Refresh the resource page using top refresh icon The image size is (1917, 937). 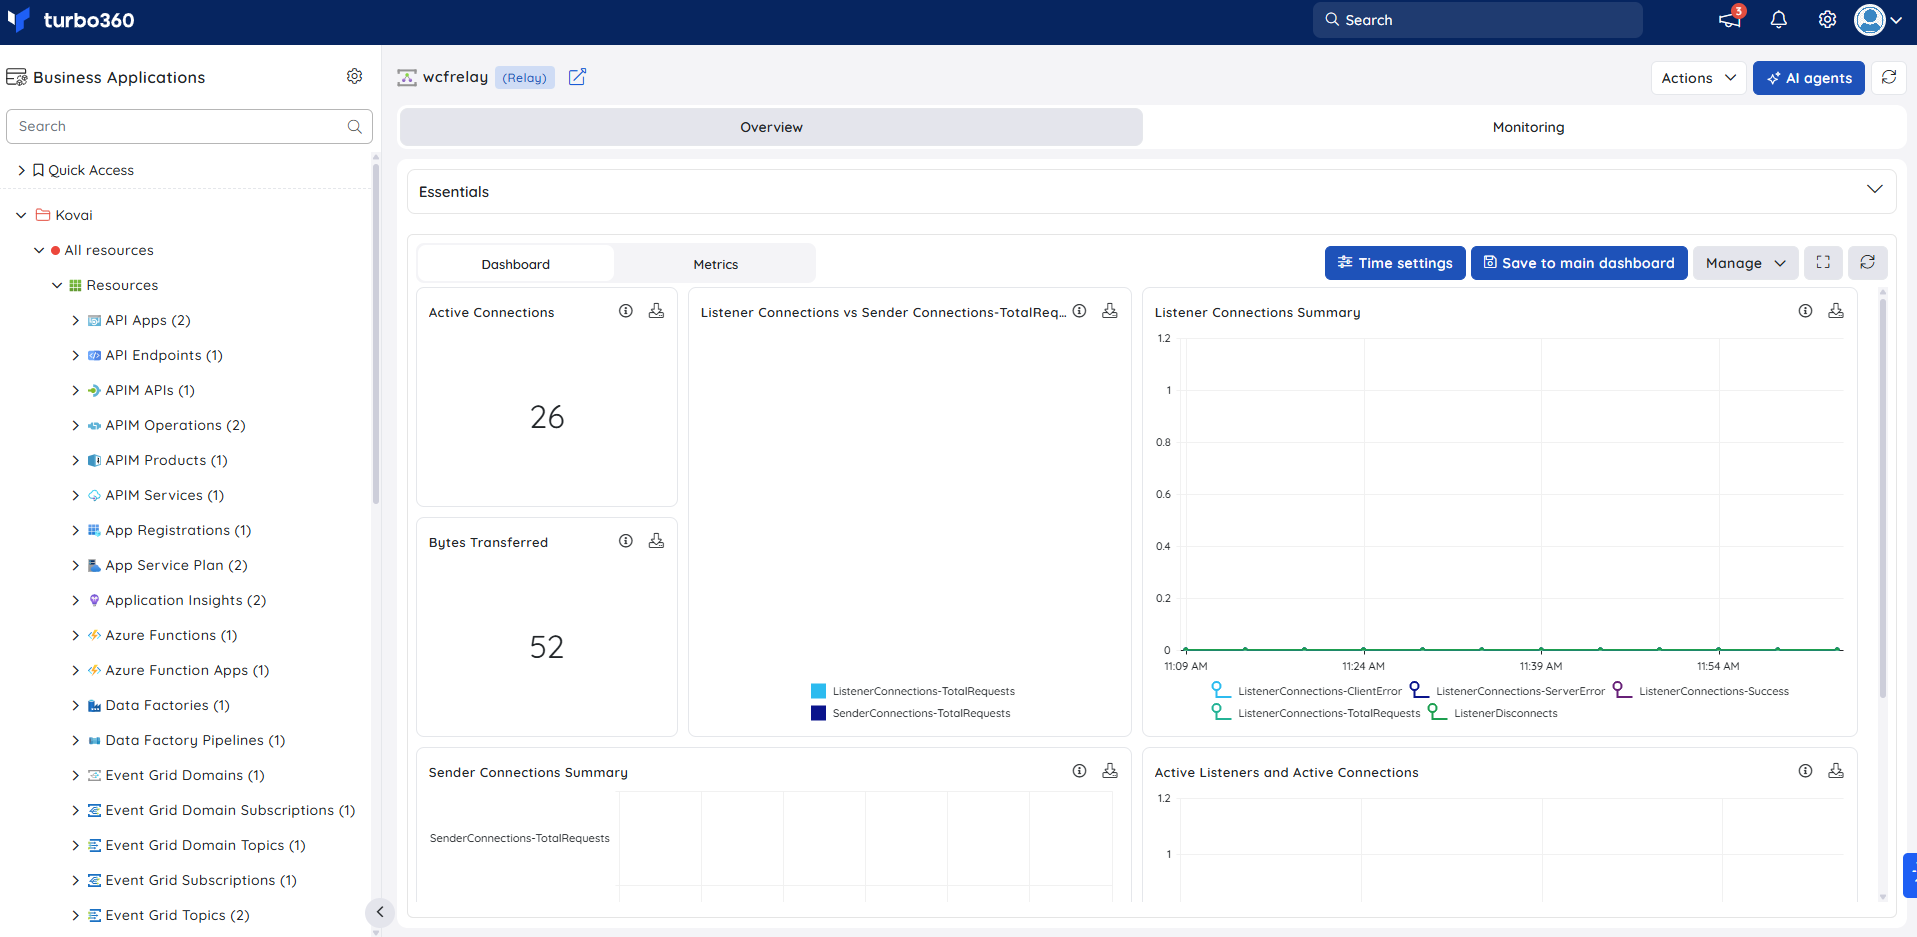1889,78
